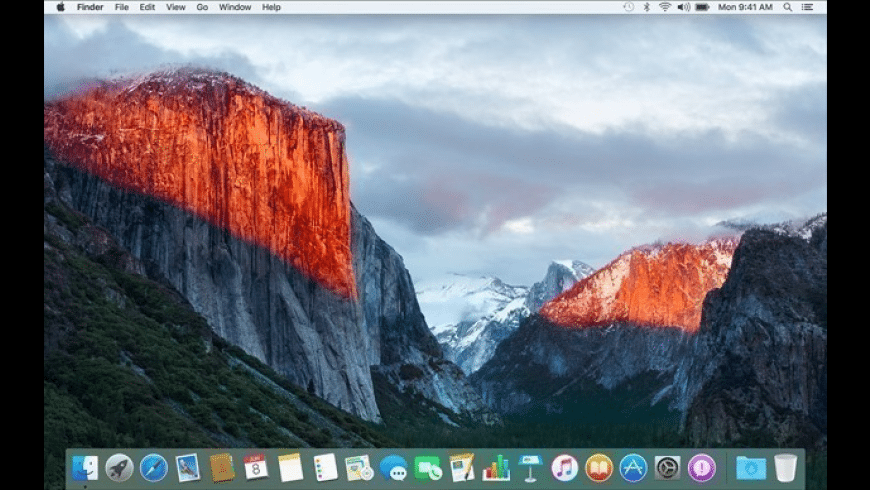This screenshot has height=490, width=870.
Task: Open iTunes music note icon
Action: coord(565,468)
